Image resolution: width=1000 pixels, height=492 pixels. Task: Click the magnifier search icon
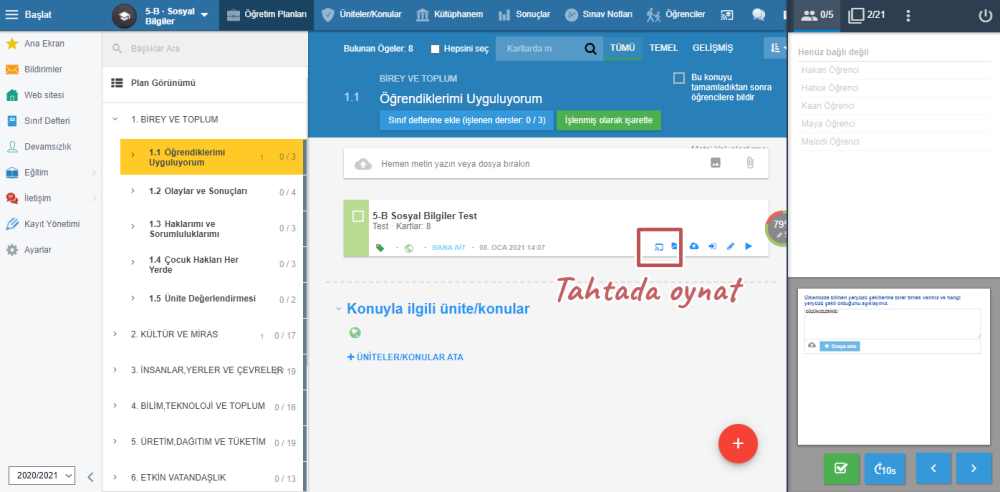click(x=591, y=48)
